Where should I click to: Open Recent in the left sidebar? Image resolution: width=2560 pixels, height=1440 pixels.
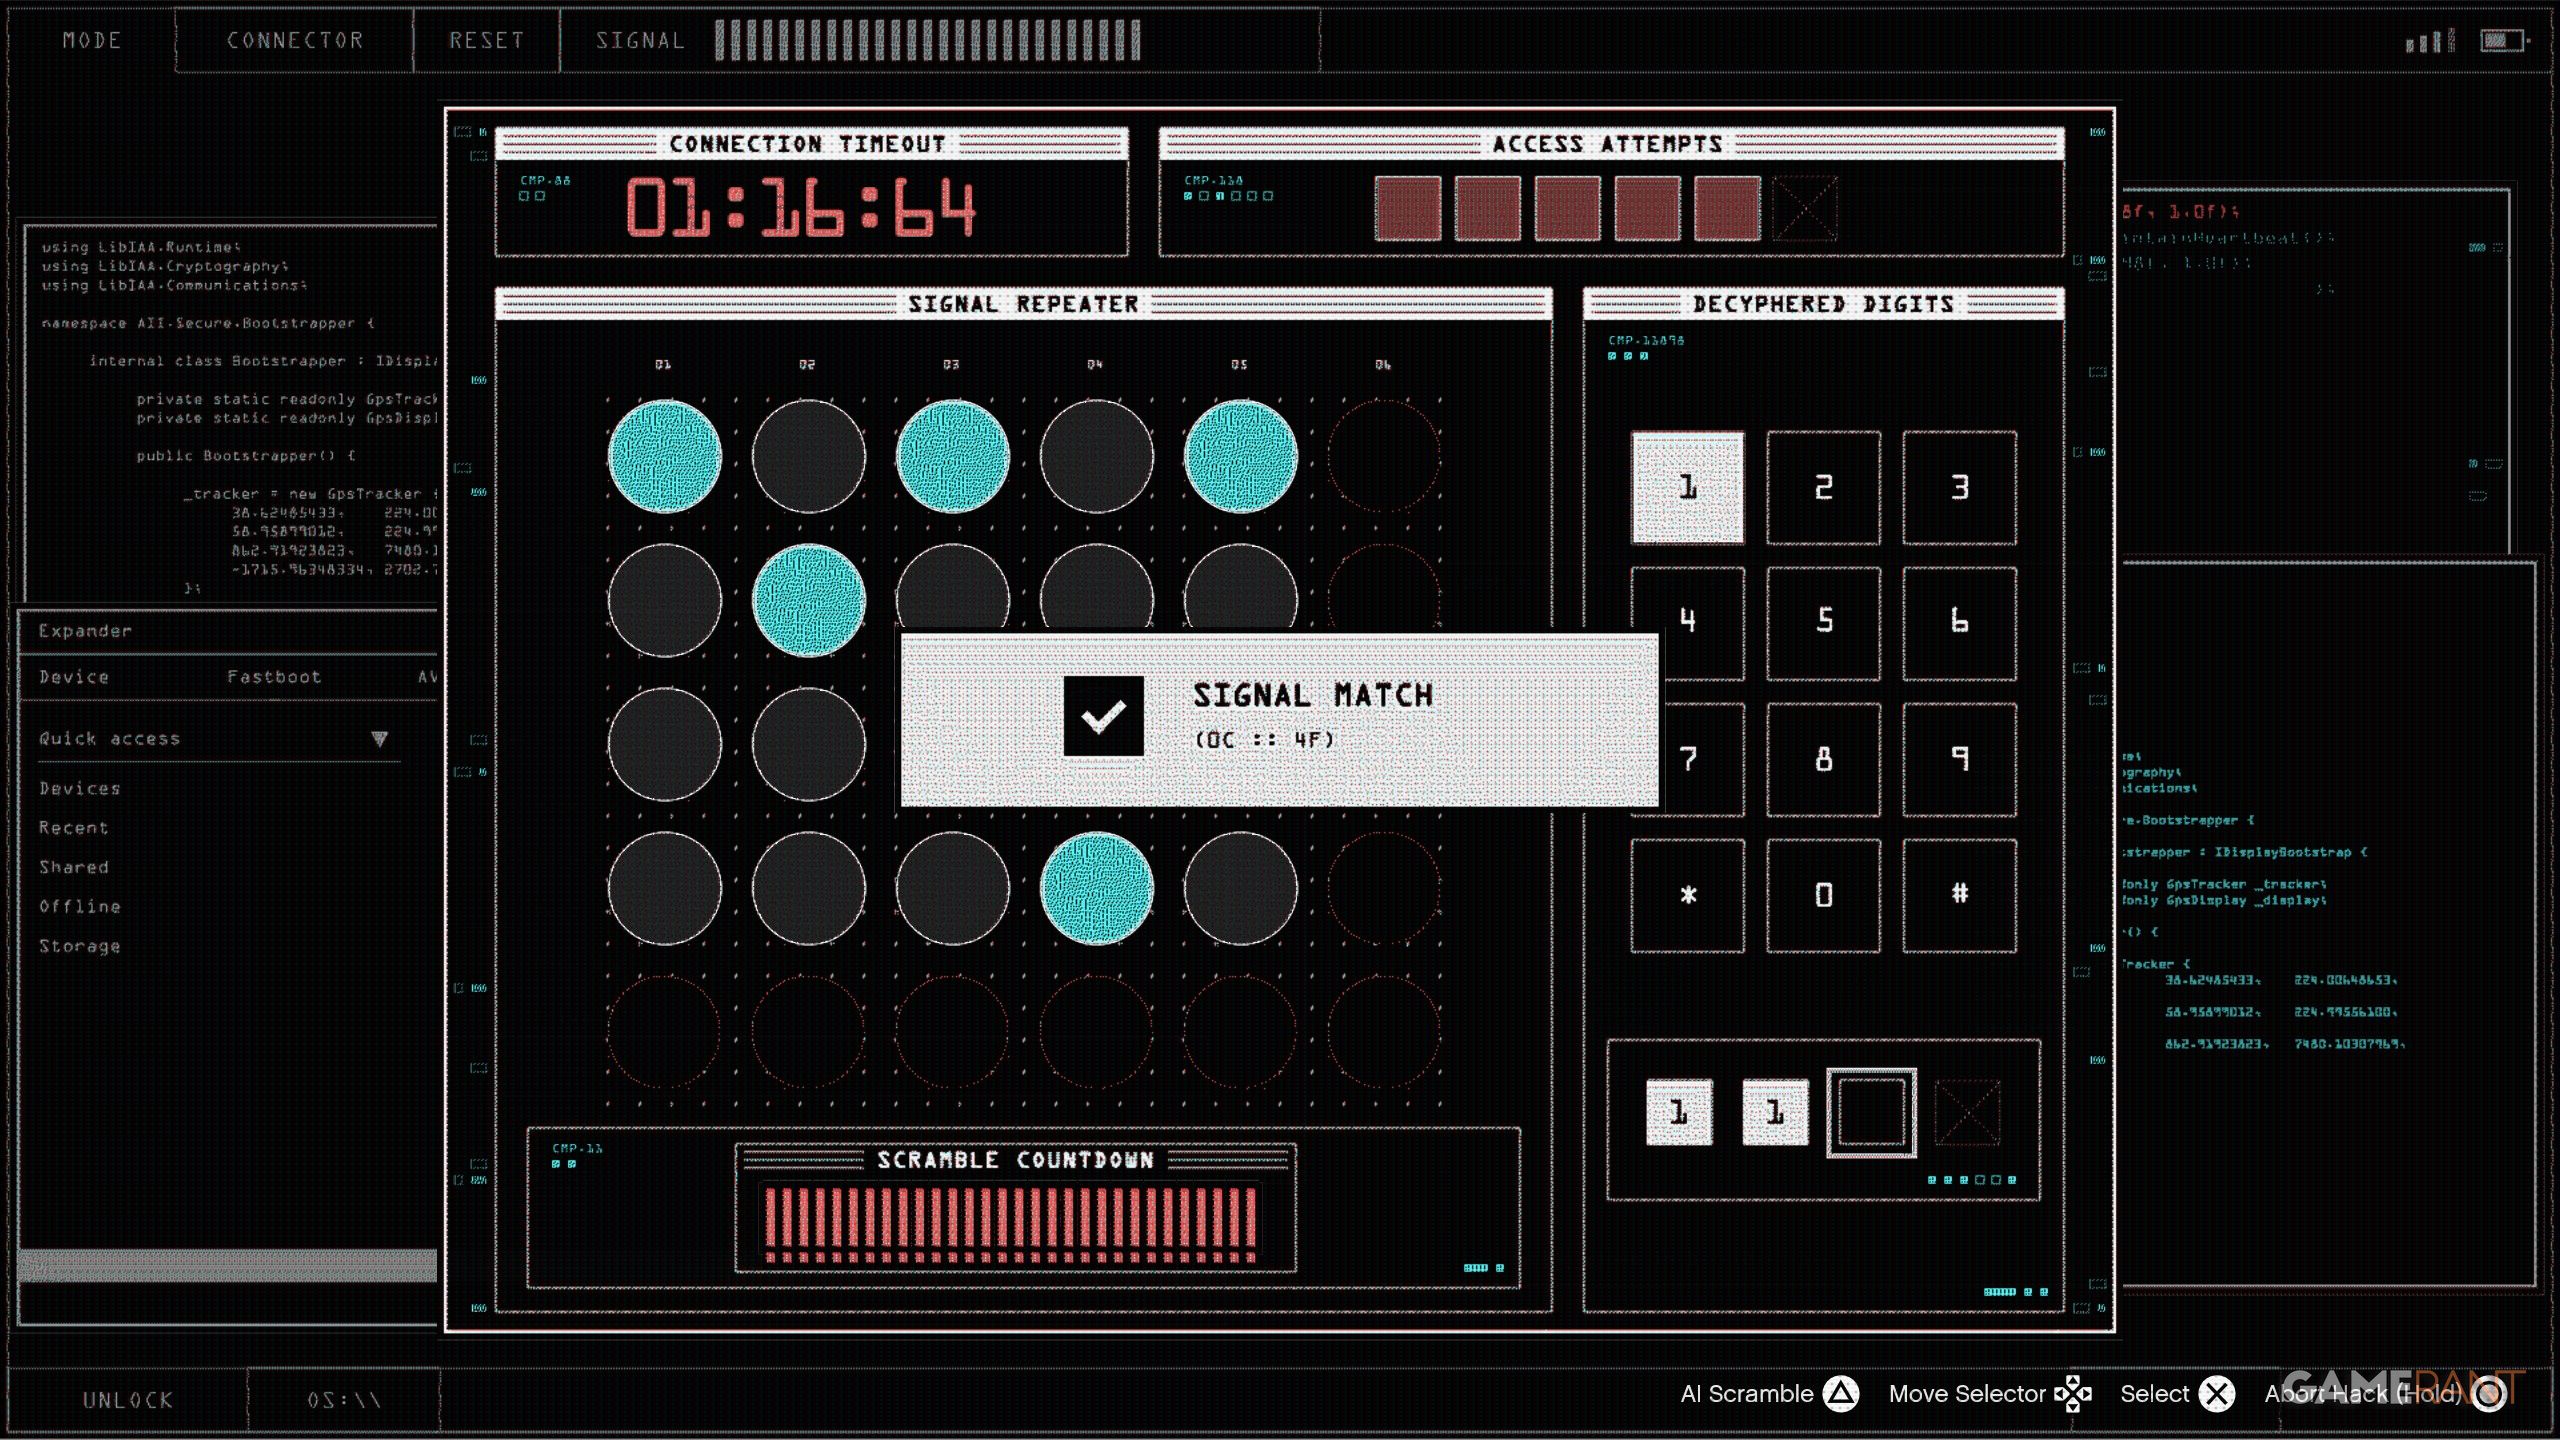74,828
